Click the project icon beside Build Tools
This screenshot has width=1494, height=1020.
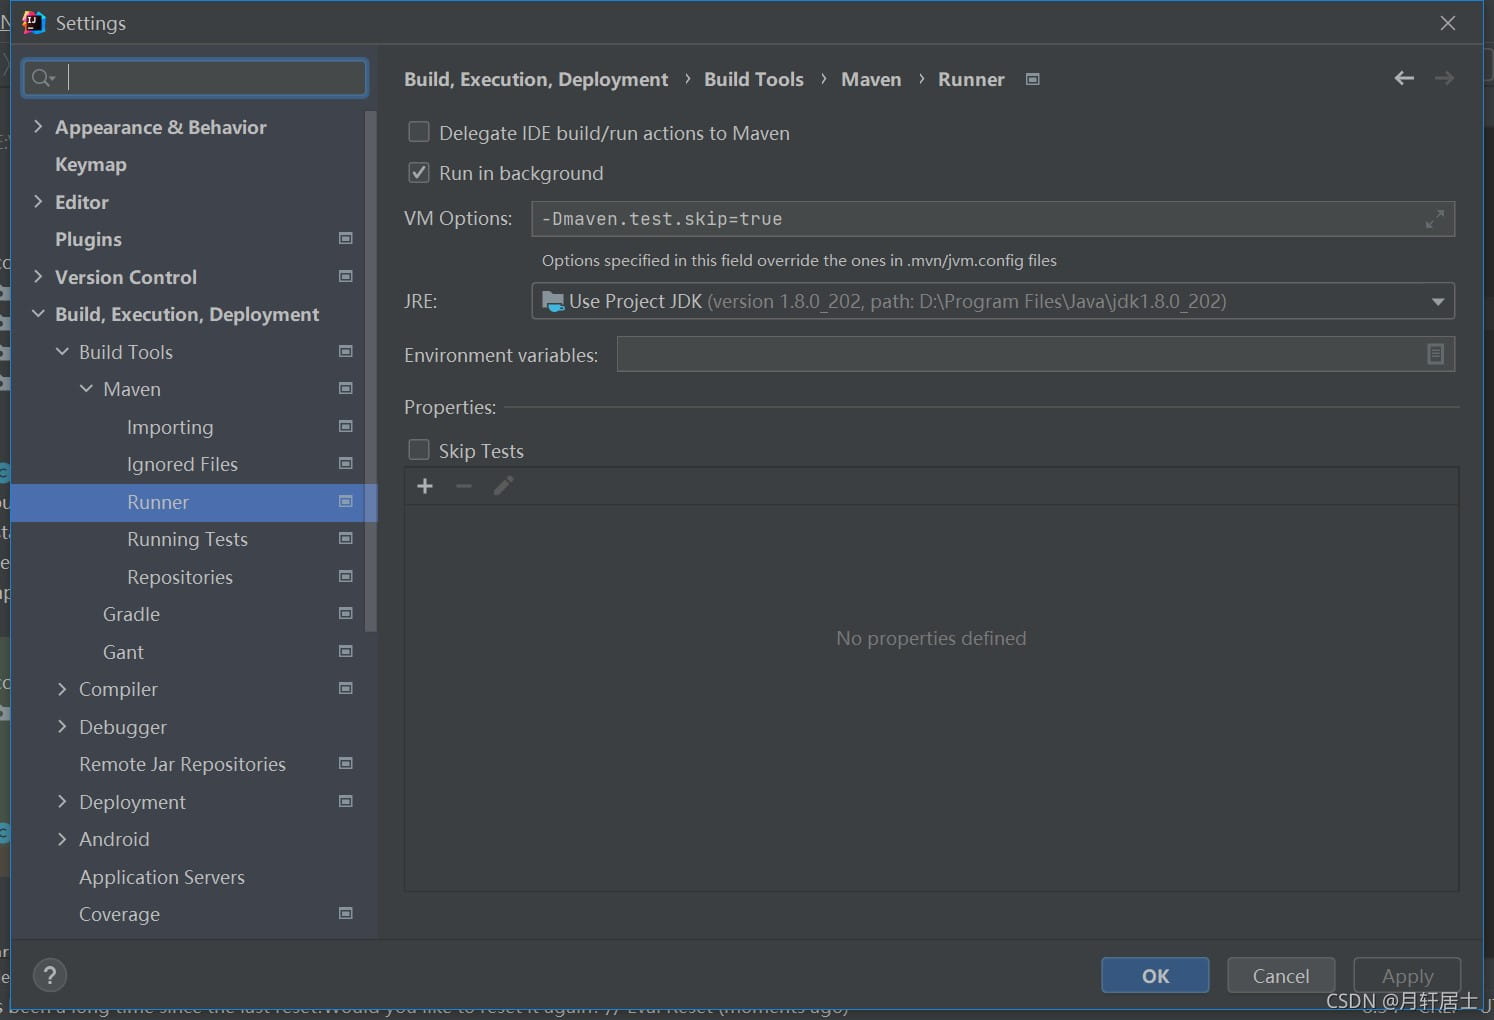click(x=346, y=351)
